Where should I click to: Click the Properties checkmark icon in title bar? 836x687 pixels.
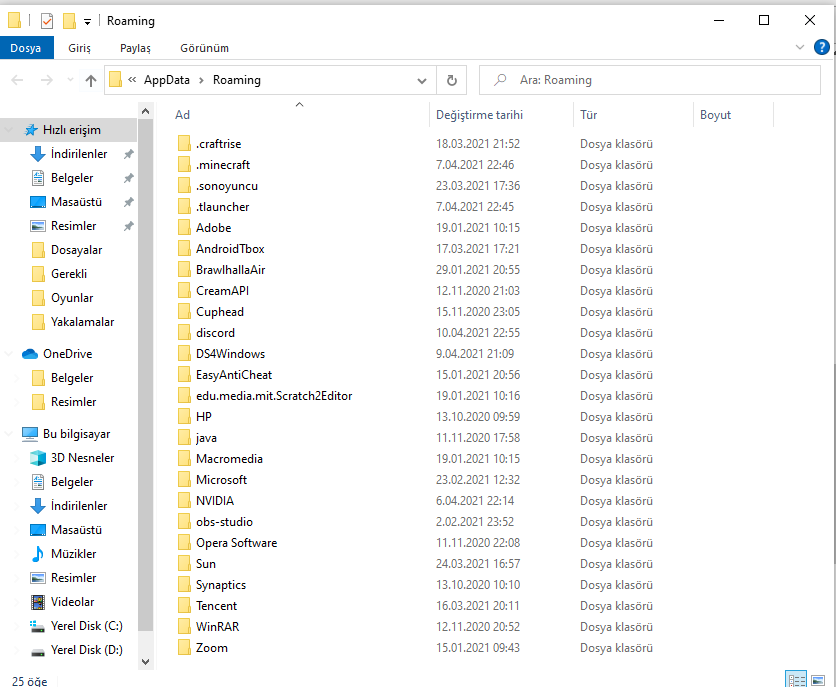[x=47, y=21]
